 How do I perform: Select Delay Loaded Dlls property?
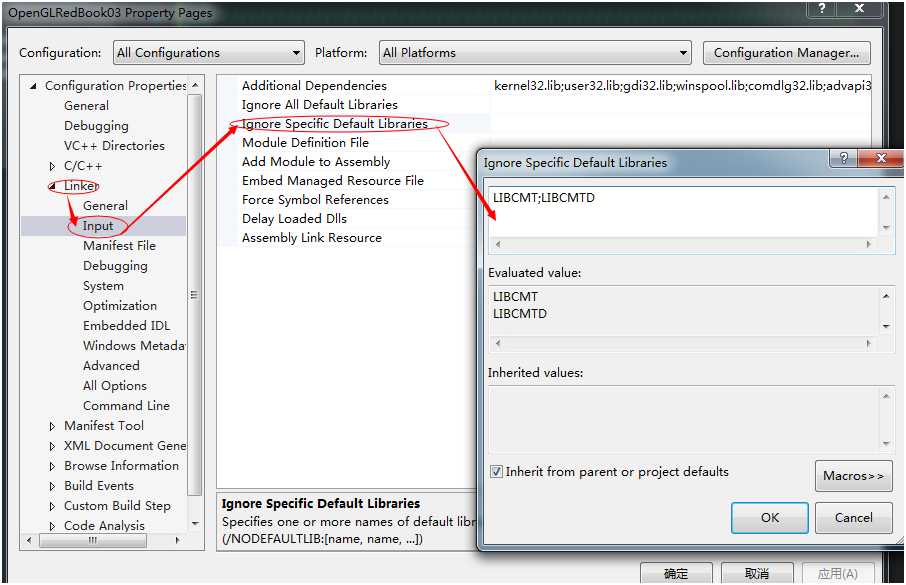pyautogui.click(x=294, y=219)
